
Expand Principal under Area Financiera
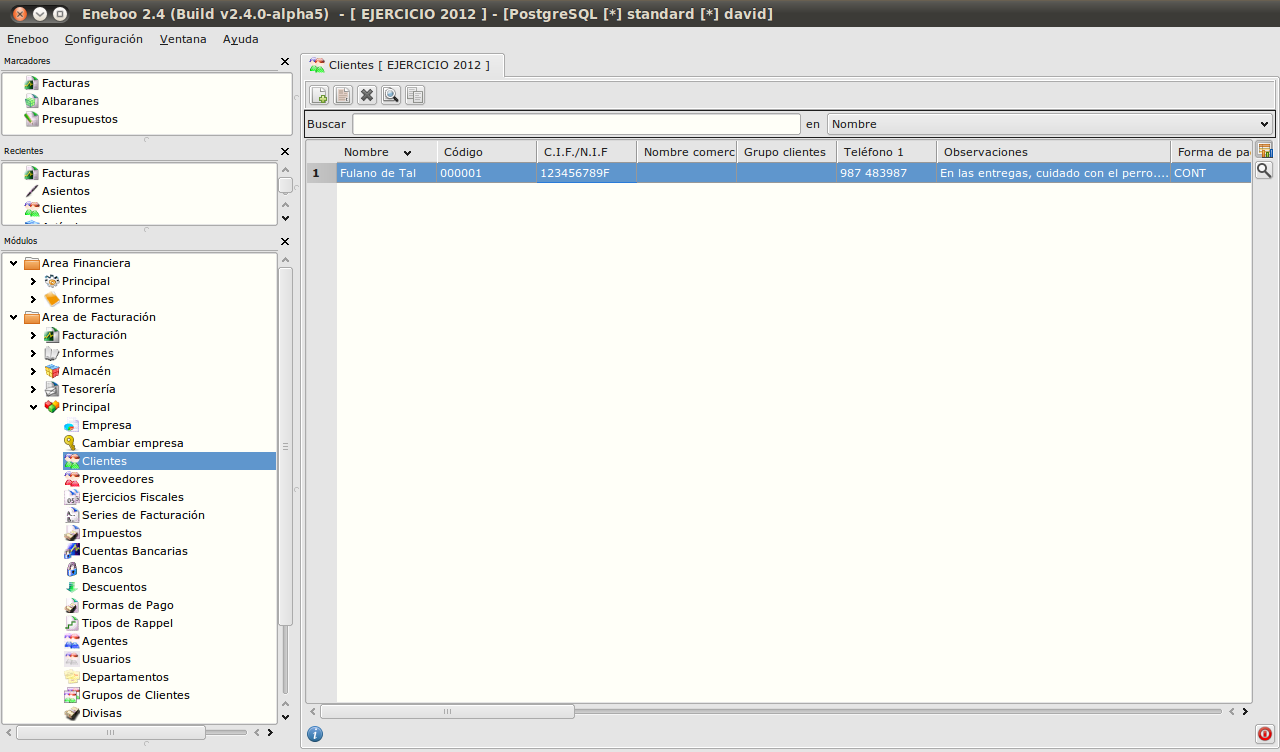[33, 281]
